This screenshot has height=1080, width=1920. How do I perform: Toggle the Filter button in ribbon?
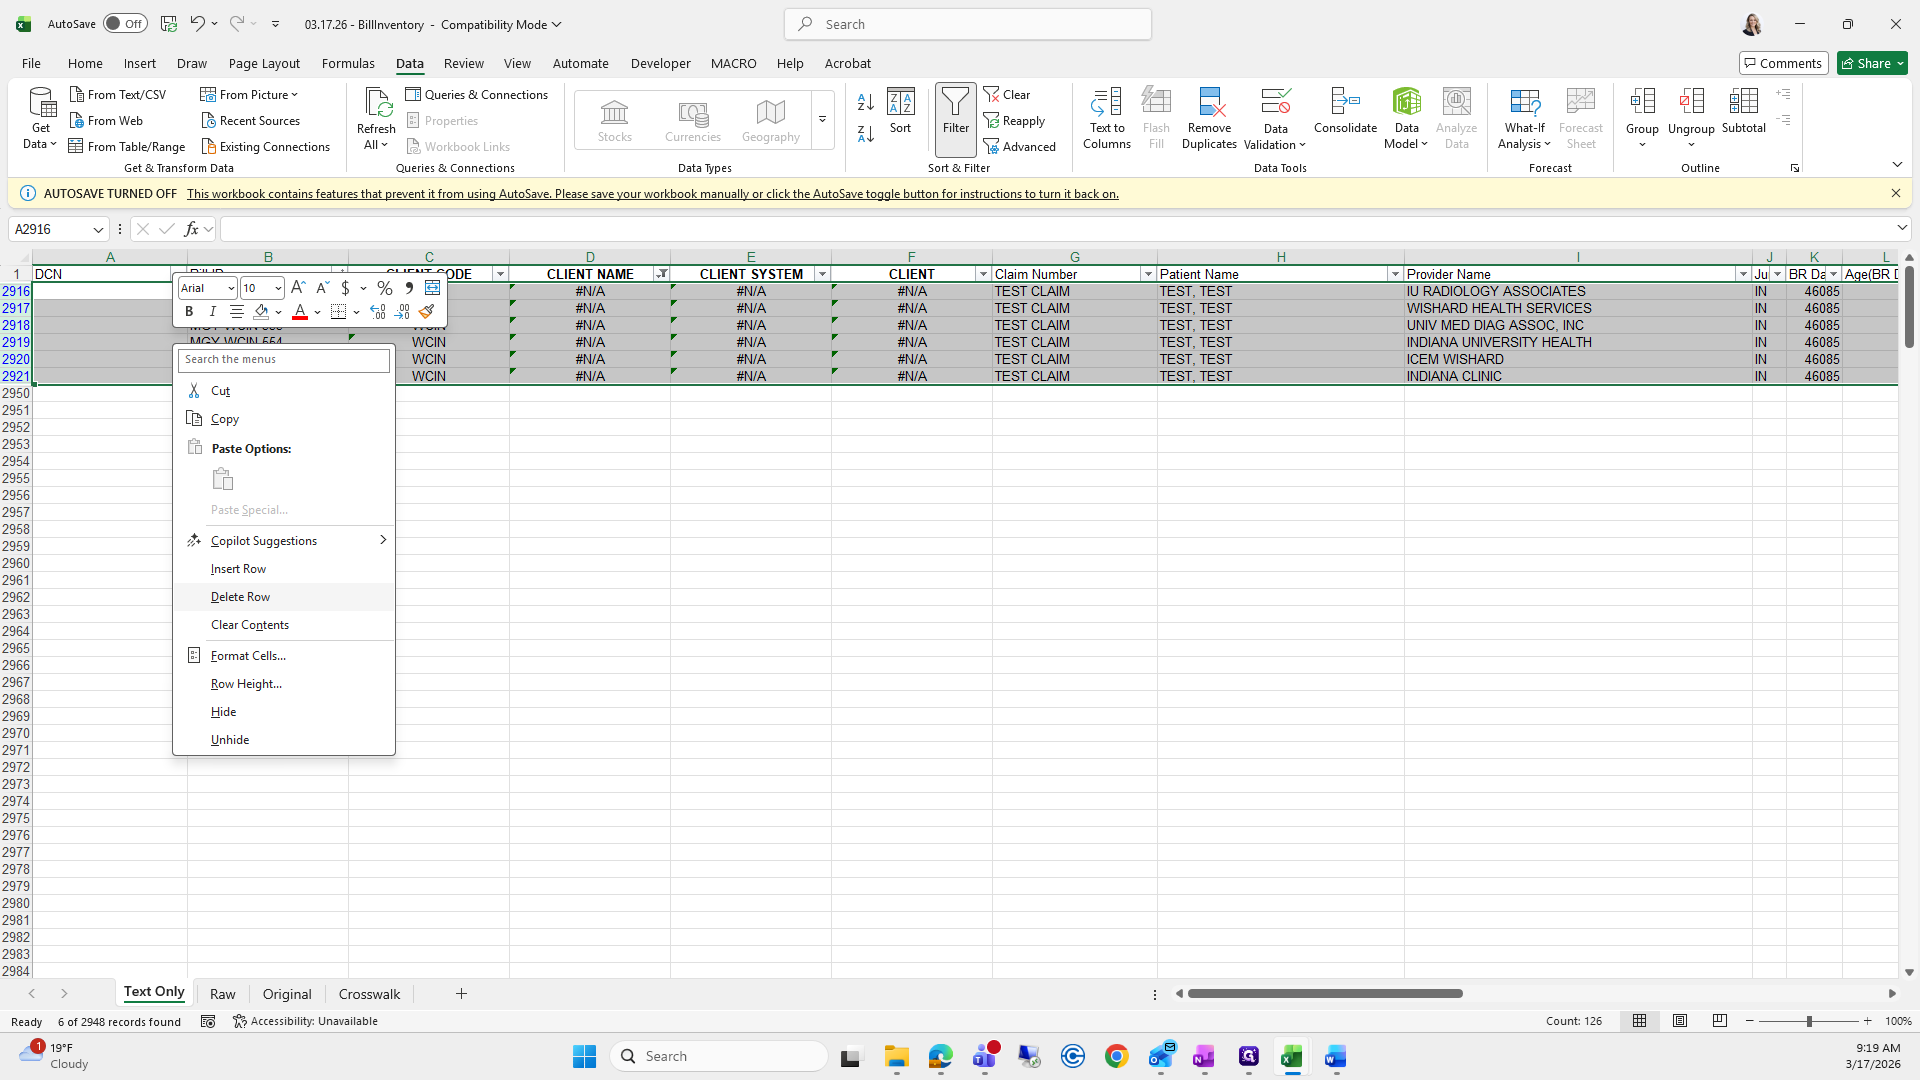pos(955,112)
